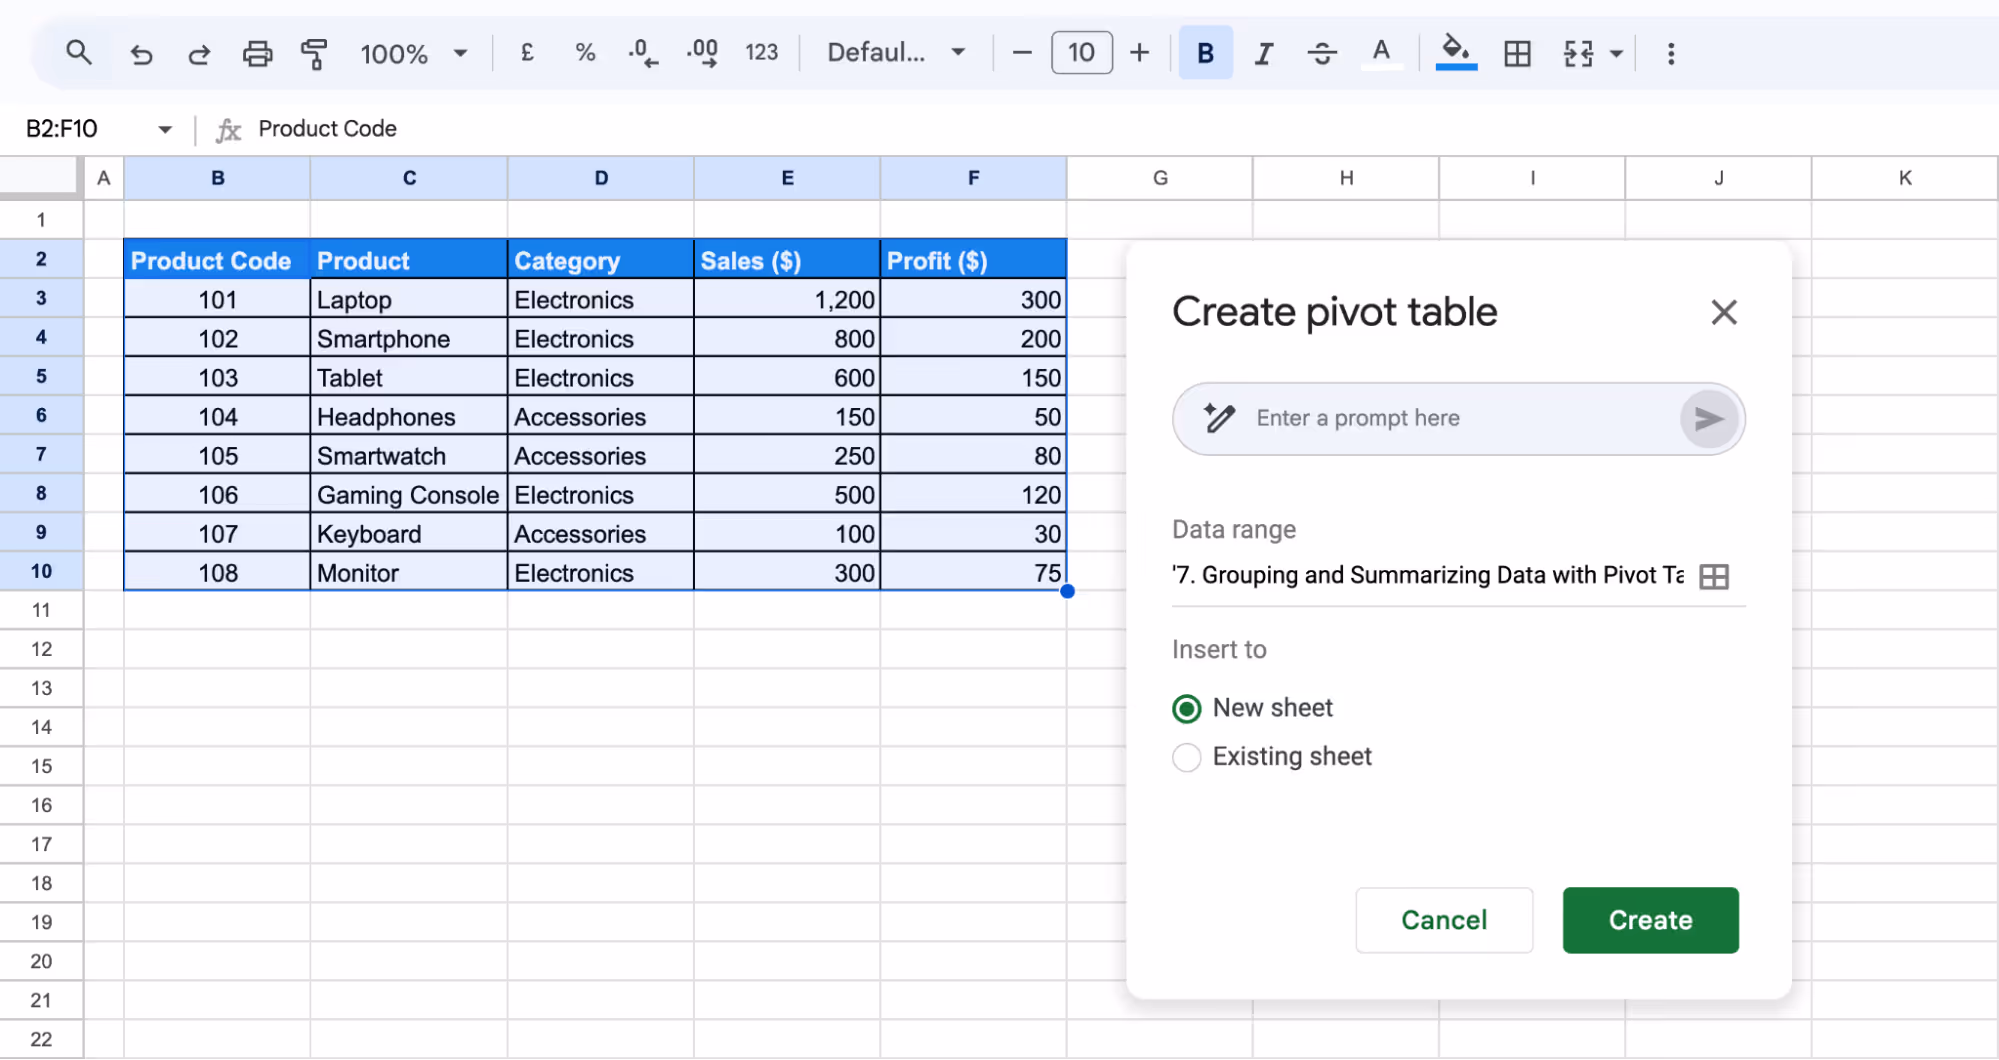Click the prompt input field
1999x1060 pixels.
pos(1430,418)
